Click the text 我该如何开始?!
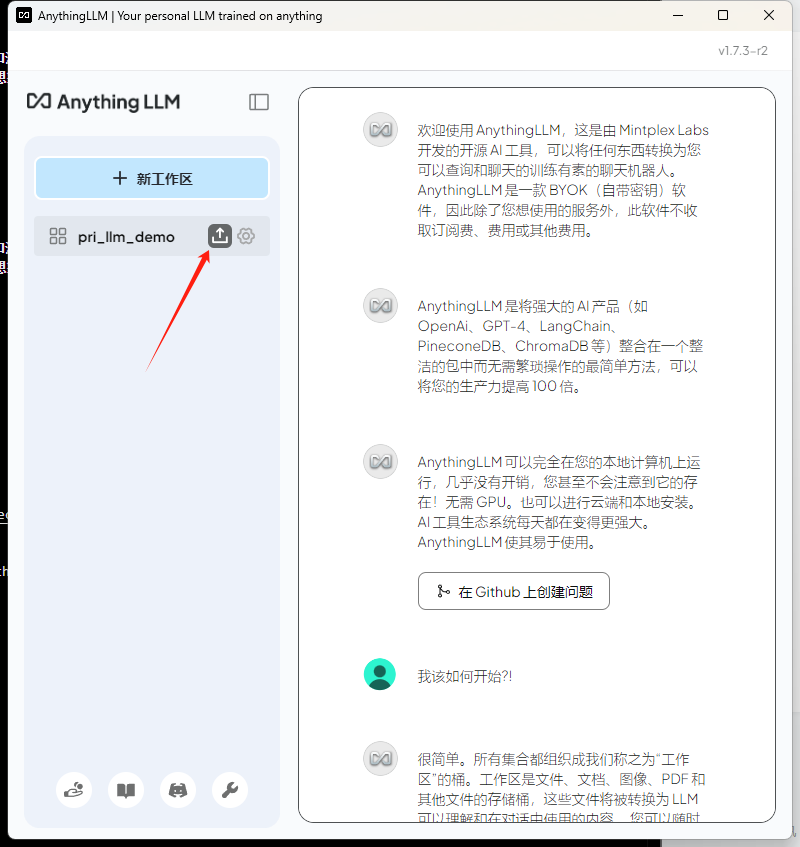 click(465, 676)
